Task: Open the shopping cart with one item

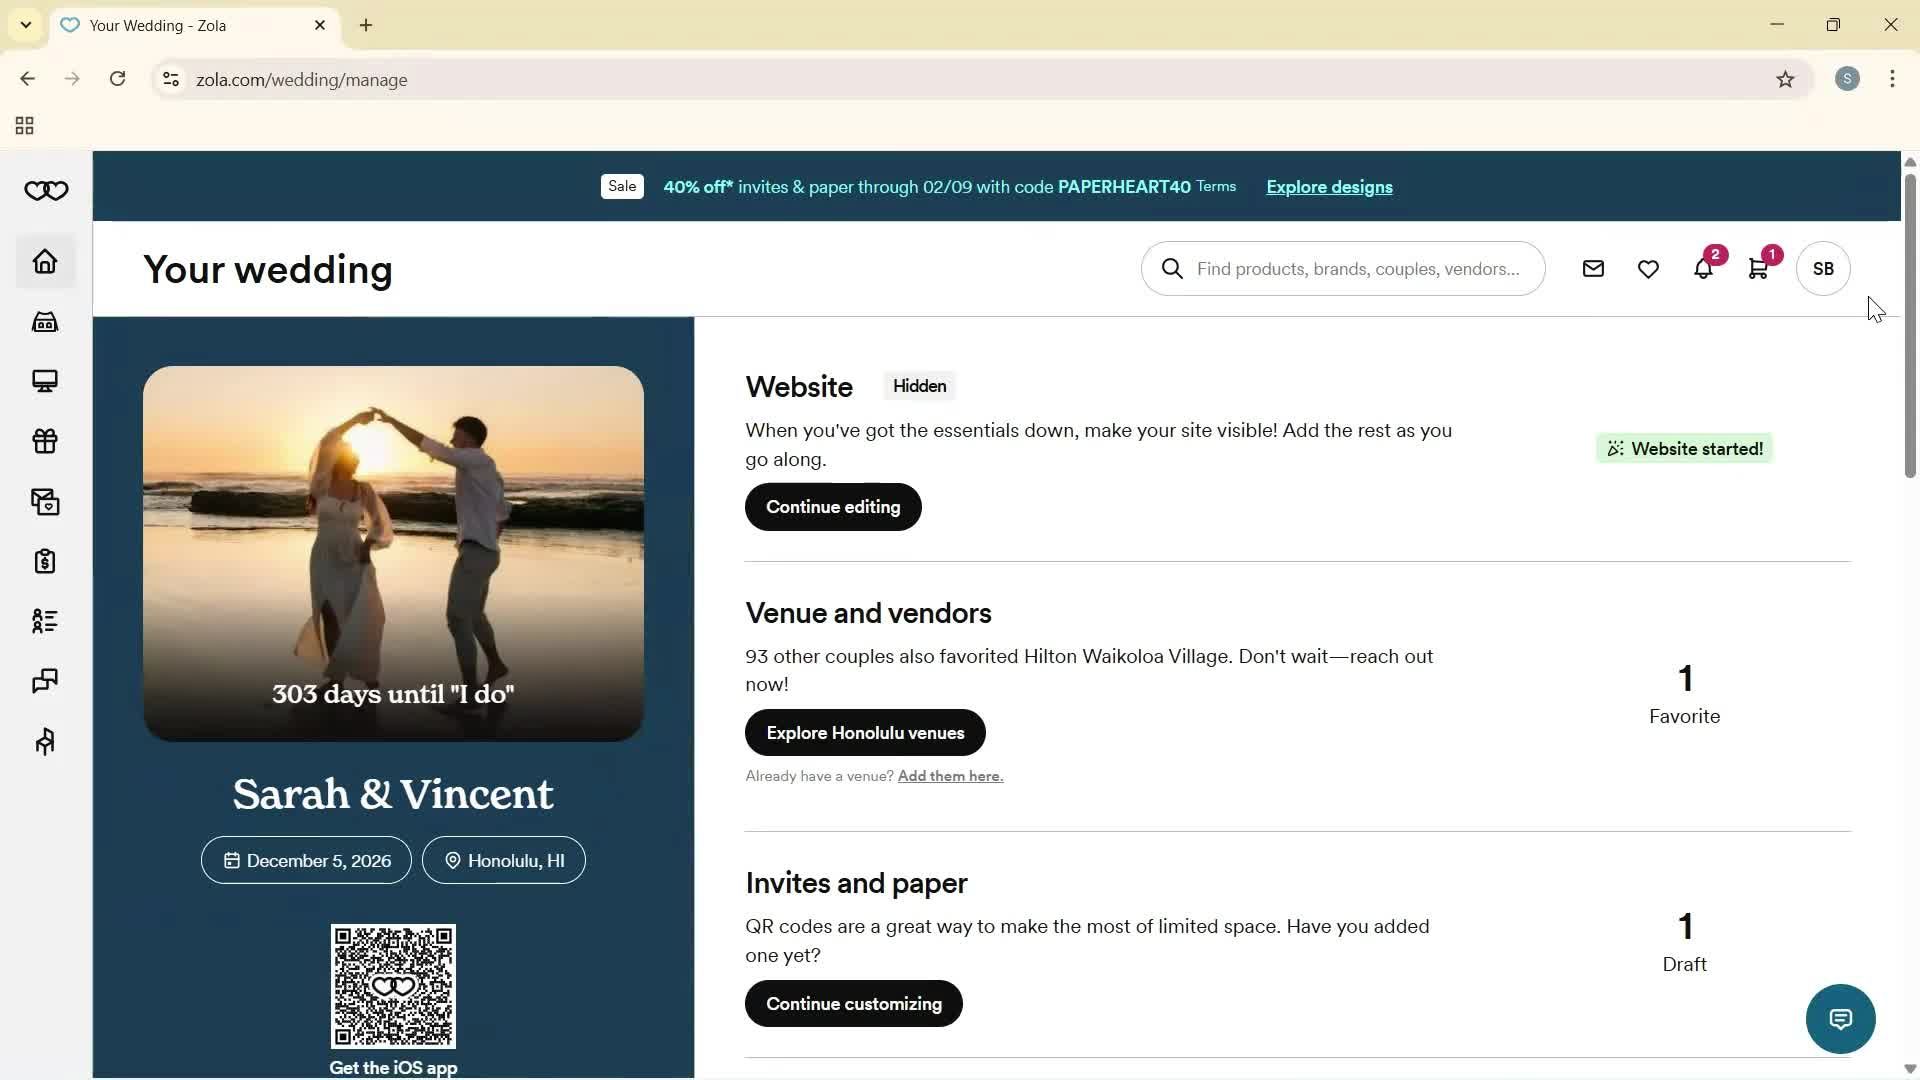Action: point(1758,268)
